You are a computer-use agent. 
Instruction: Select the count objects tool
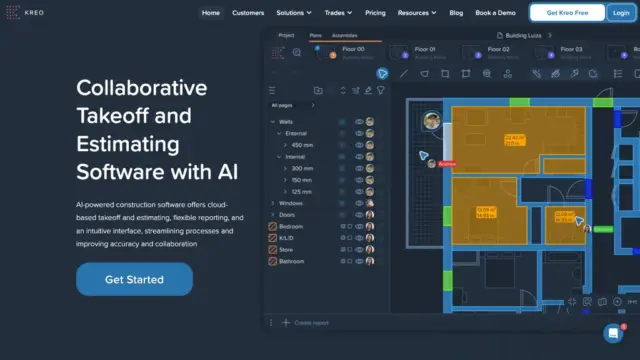(507, 74)
